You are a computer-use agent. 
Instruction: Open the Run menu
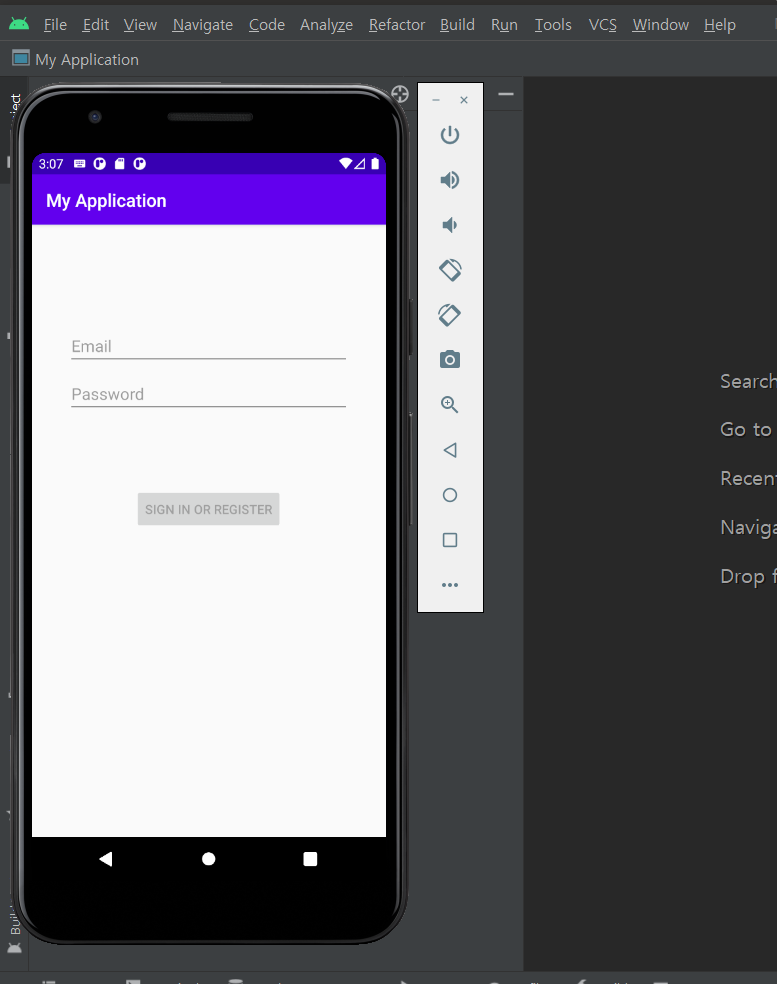[x=504, y=24]
